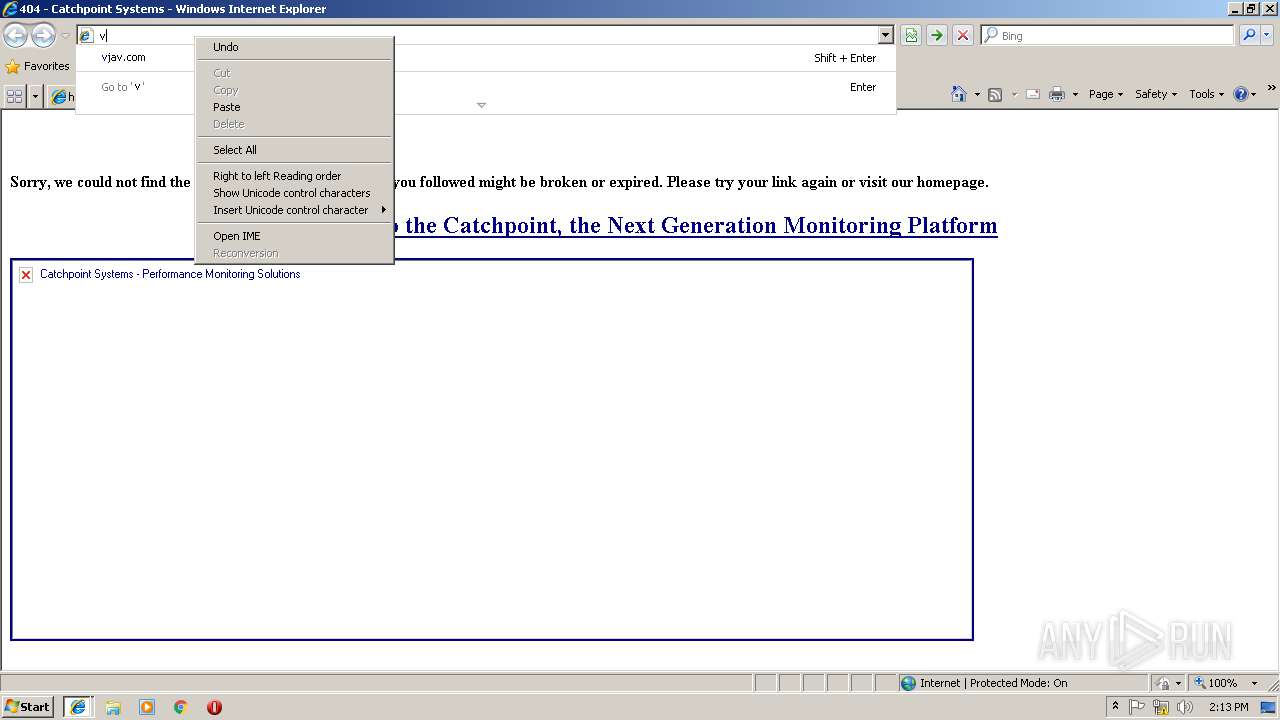Launch Windows Media Player from taskbar

[x=147, y=707]
